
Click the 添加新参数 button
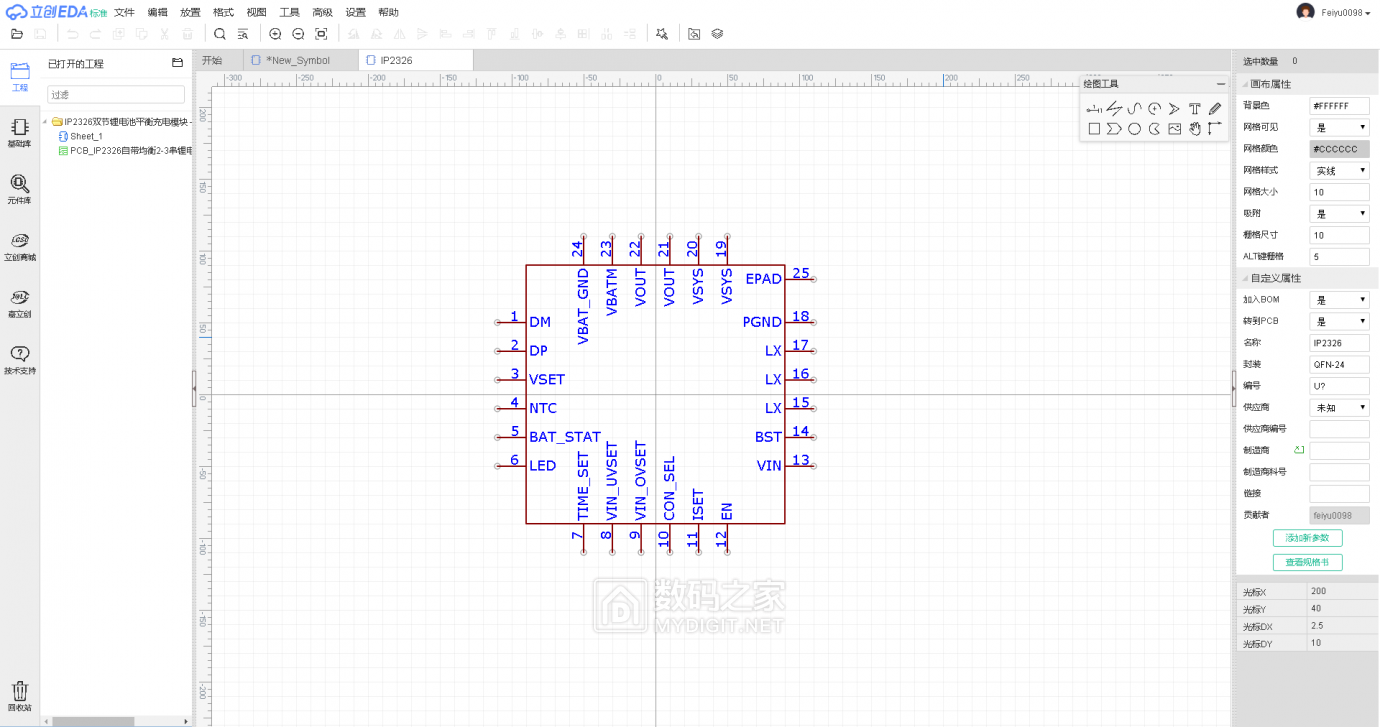click(1307, 538)
